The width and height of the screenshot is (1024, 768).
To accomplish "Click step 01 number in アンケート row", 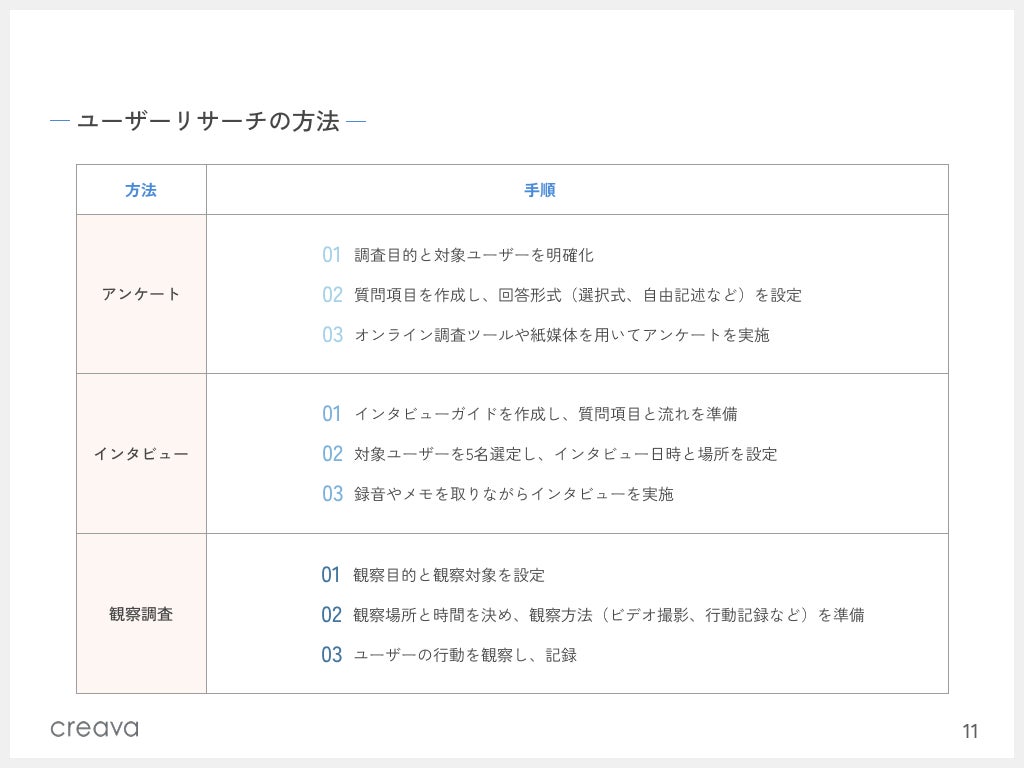I will point(332,255).
